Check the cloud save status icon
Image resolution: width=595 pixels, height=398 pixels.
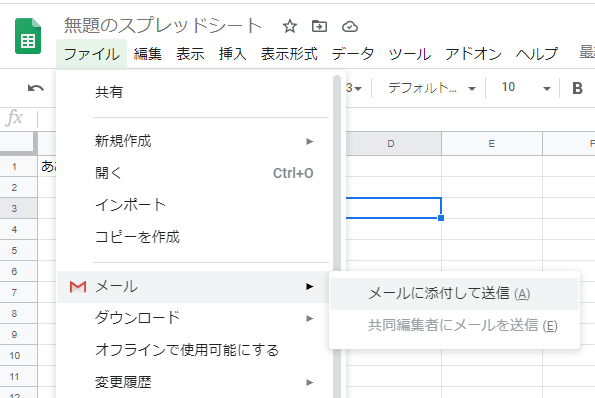pos(349,27)
